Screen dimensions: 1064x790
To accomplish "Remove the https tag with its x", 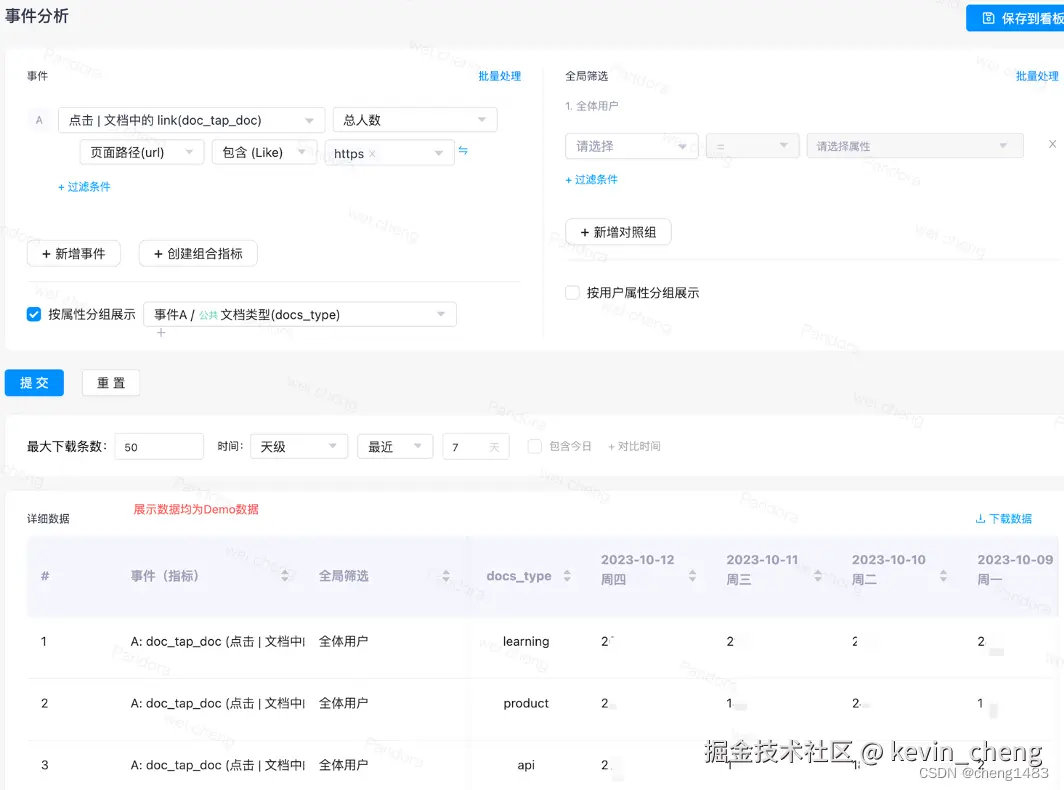I will pos(372,154).
